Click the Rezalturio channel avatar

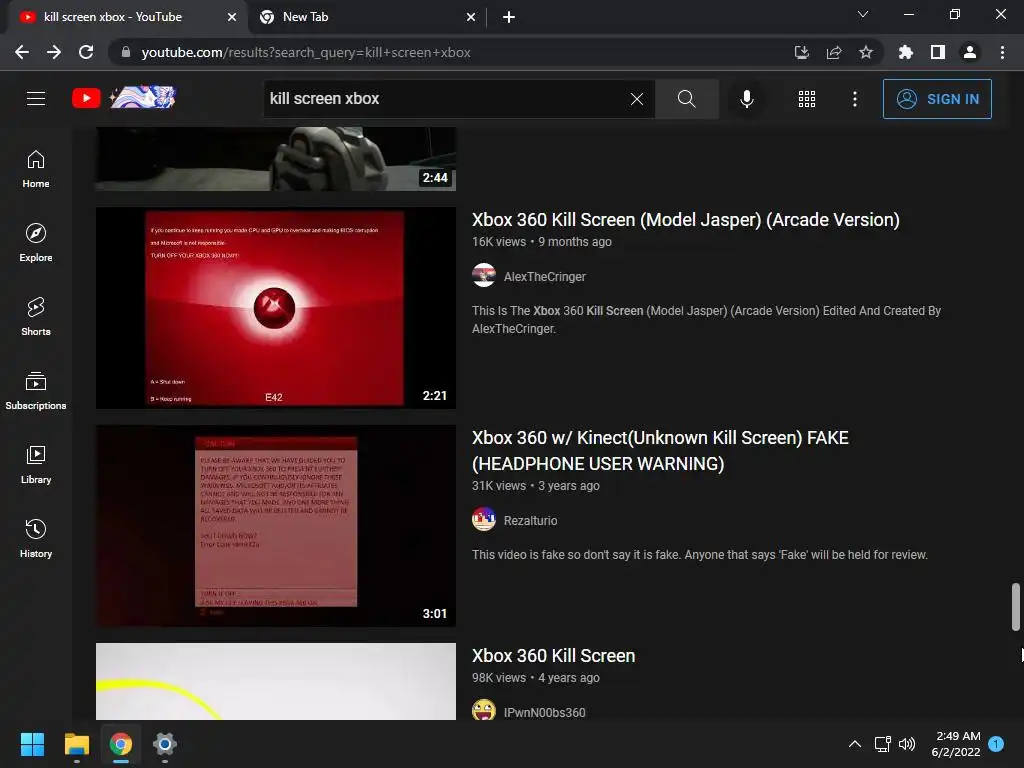484,520
